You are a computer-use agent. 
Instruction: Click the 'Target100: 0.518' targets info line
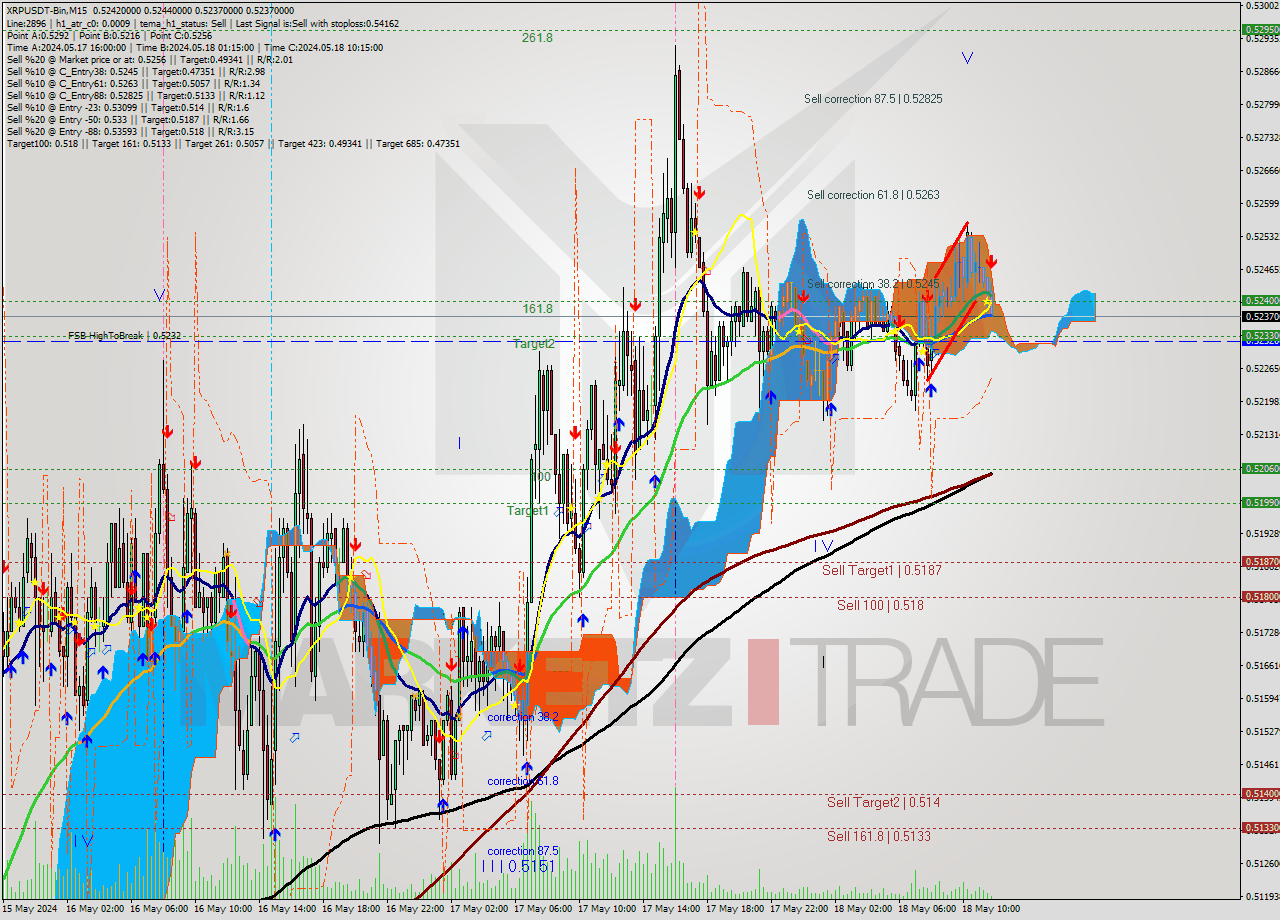point(233,143)
